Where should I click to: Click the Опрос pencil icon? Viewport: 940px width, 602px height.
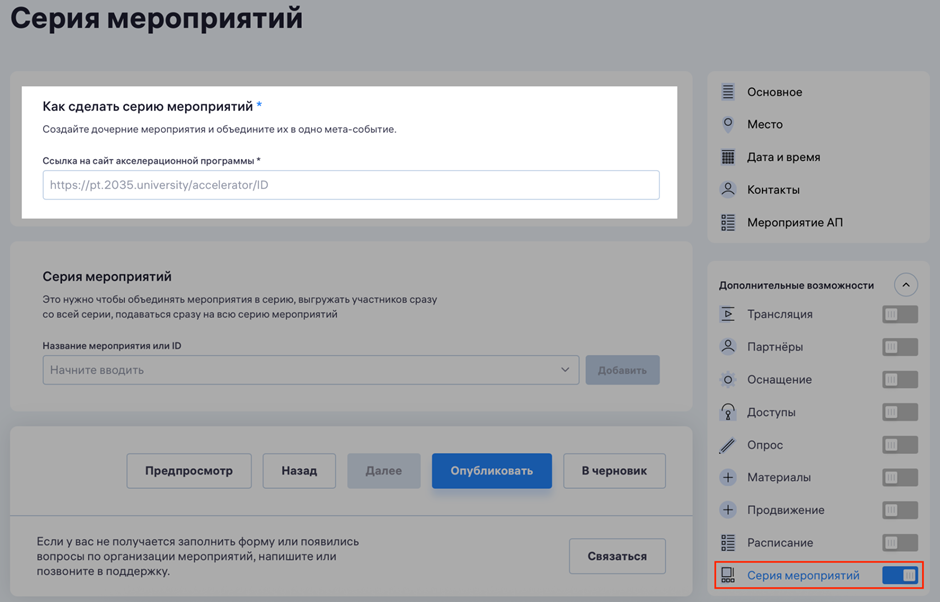728,445
